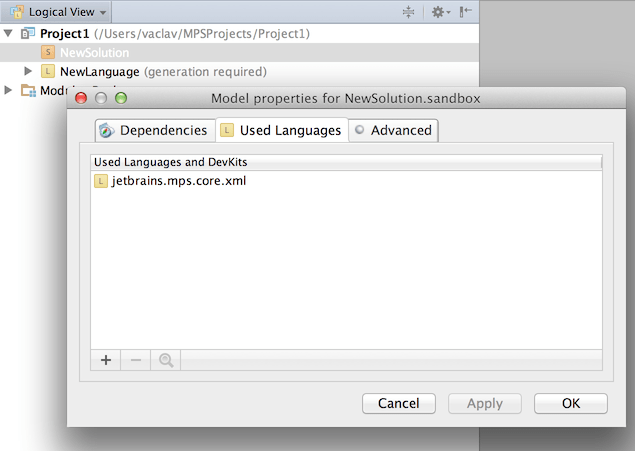
Task: Click the Used Languages and DevKits column header
Action: (x=346, y=162)
